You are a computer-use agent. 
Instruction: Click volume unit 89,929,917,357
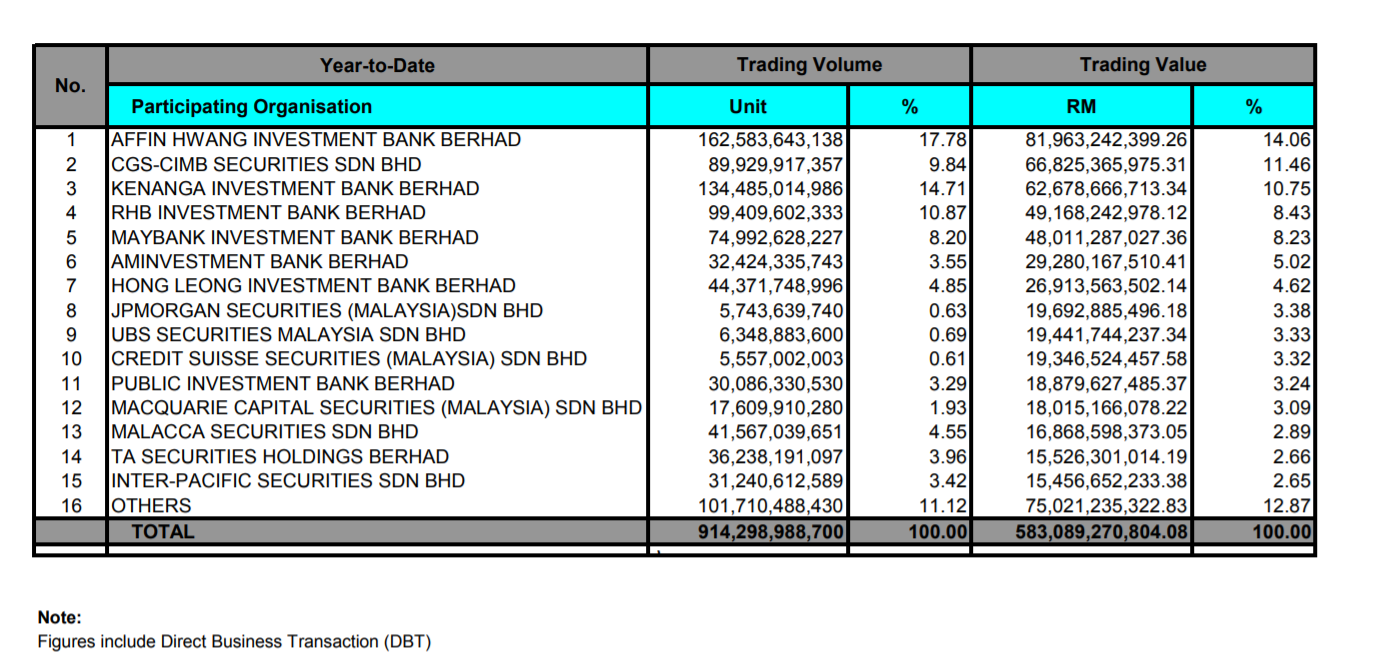[776, 164]
